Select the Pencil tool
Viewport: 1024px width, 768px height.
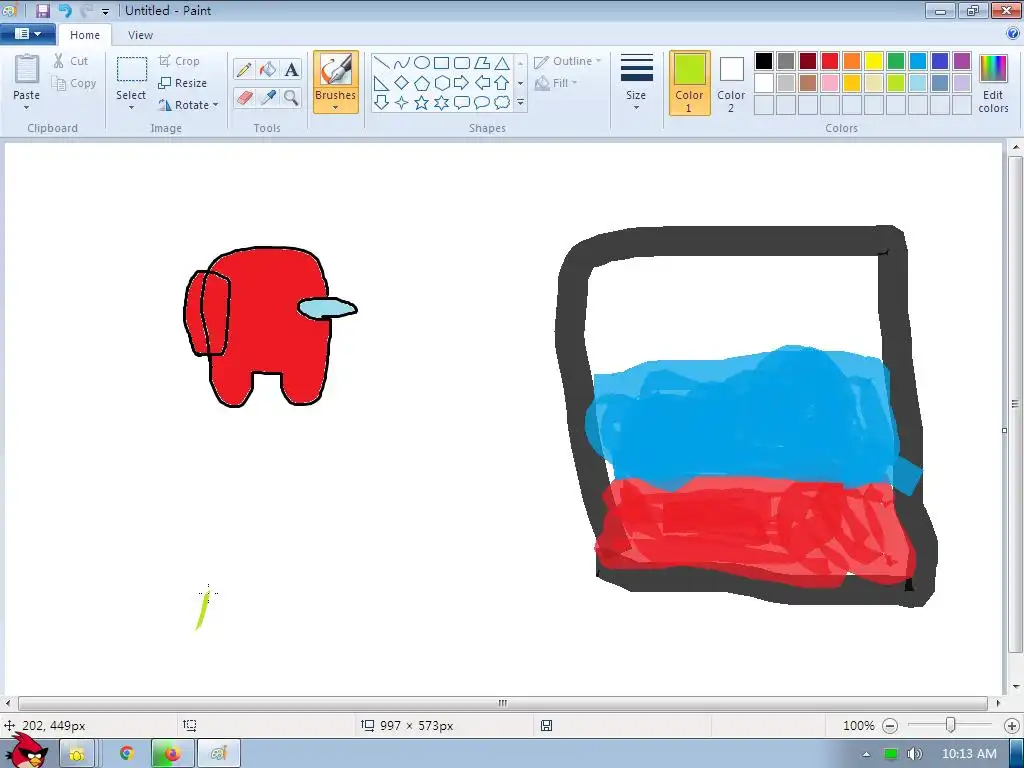(244, 69)
